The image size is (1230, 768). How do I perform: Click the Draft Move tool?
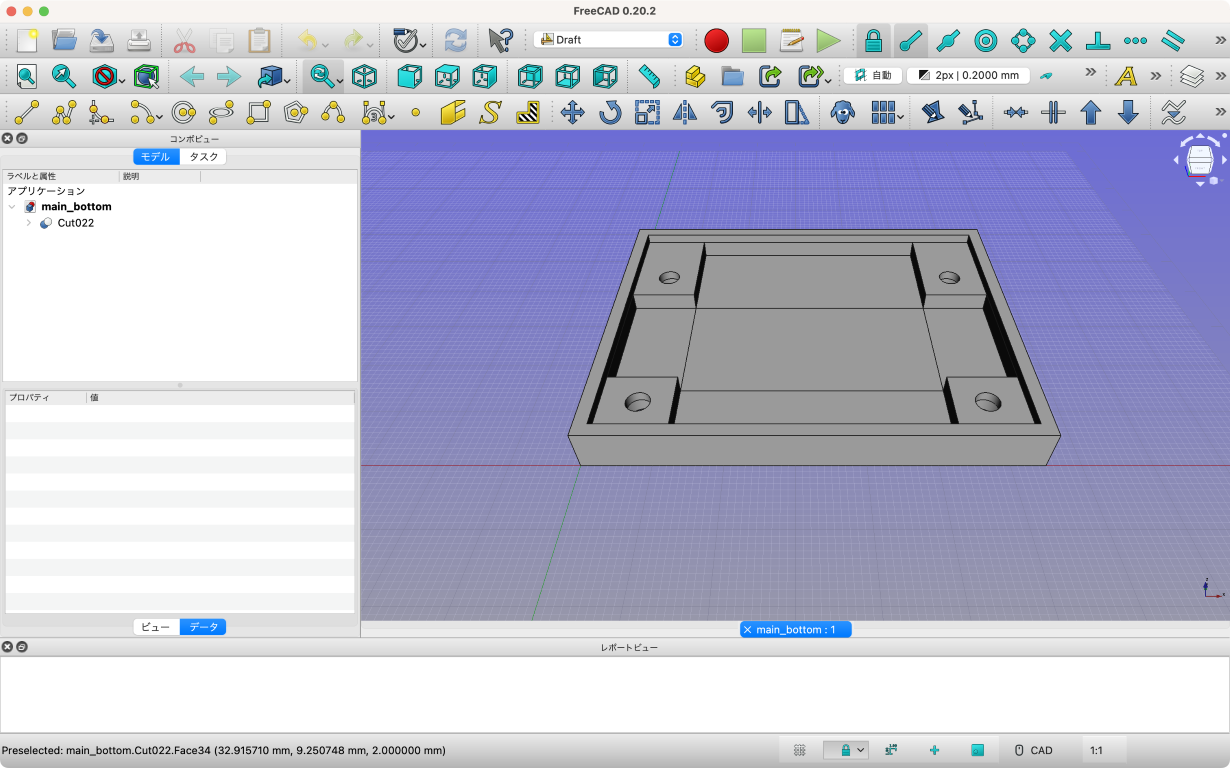pos(572,112)
